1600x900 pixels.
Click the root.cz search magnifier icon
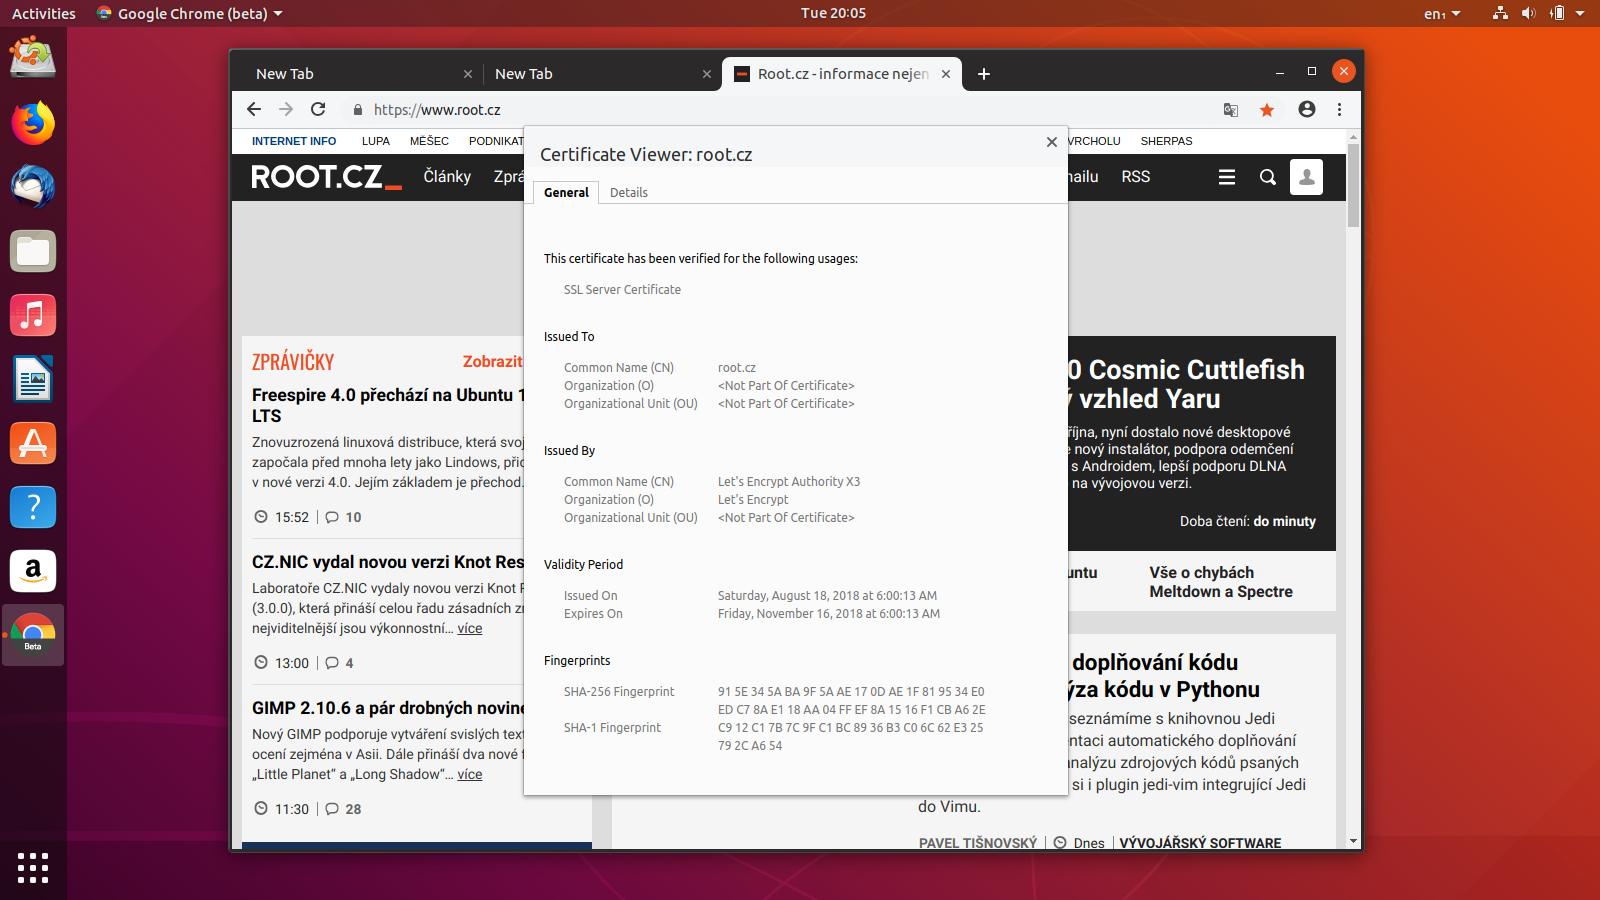1268,177
